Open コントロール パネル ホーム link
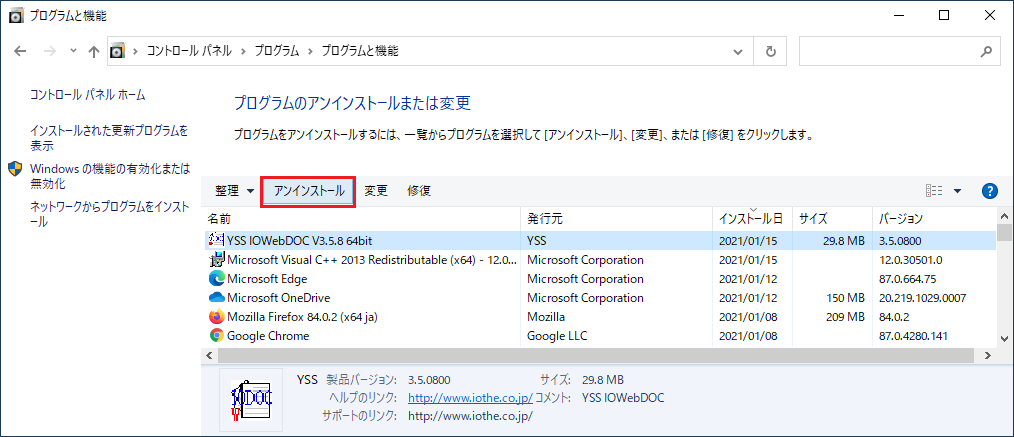Viewport: 1014px width, 437px height. click(88, 95)
